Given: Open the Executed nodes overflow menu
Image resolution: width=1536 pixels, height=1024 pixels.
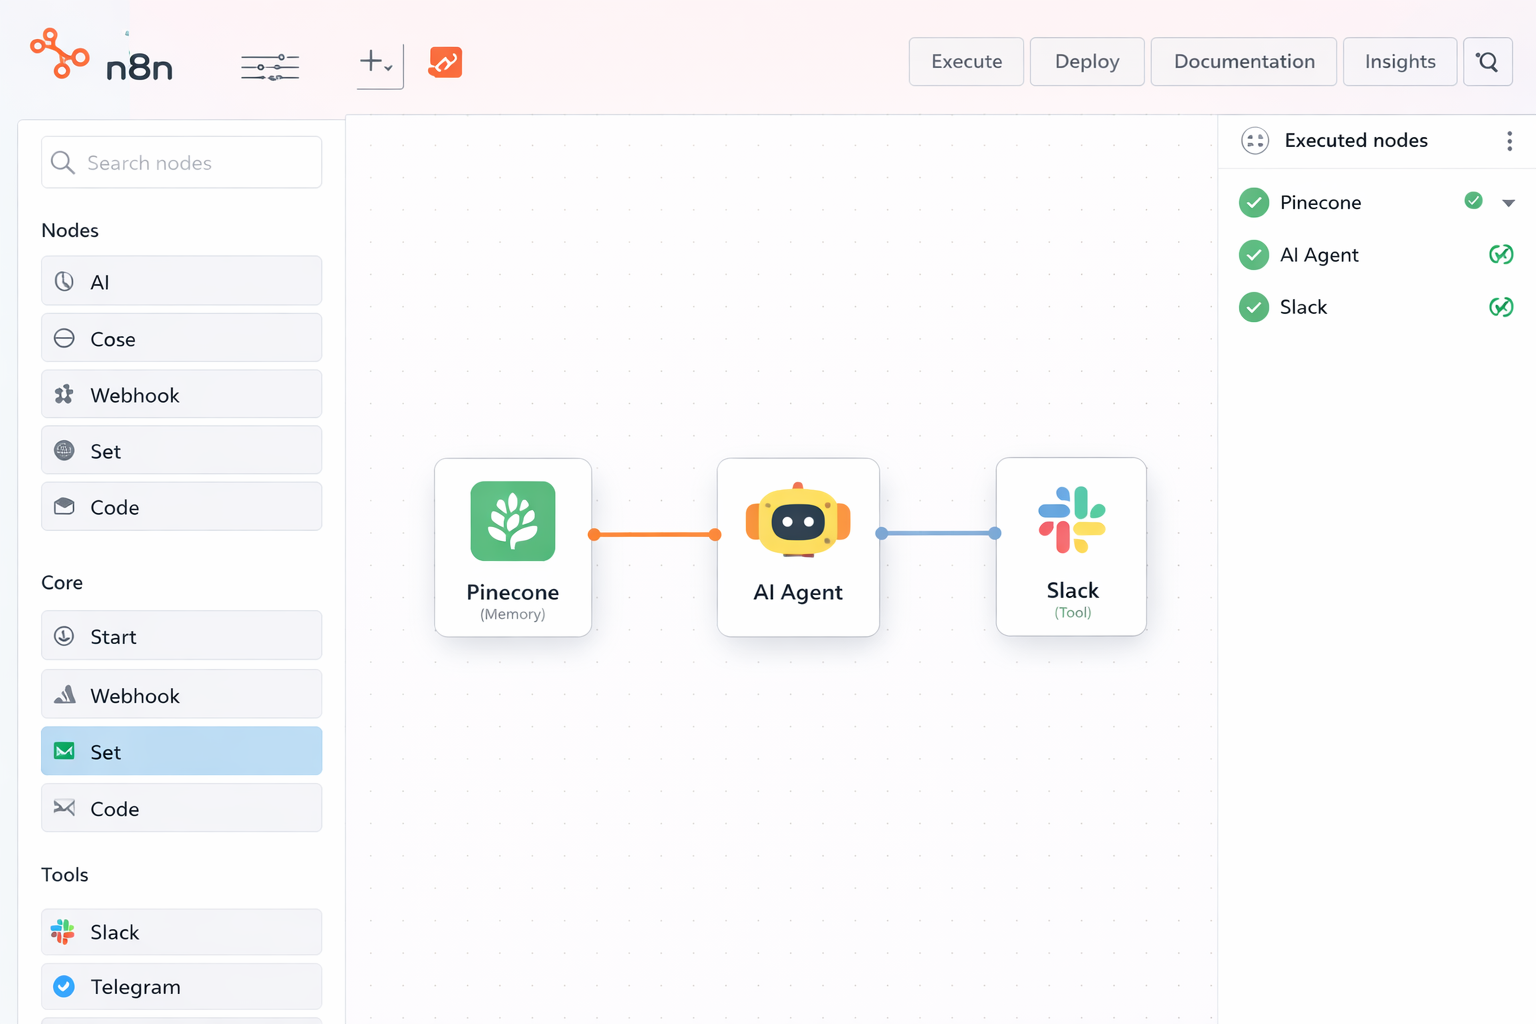Looking at the screenshot, I should 1510,141.
